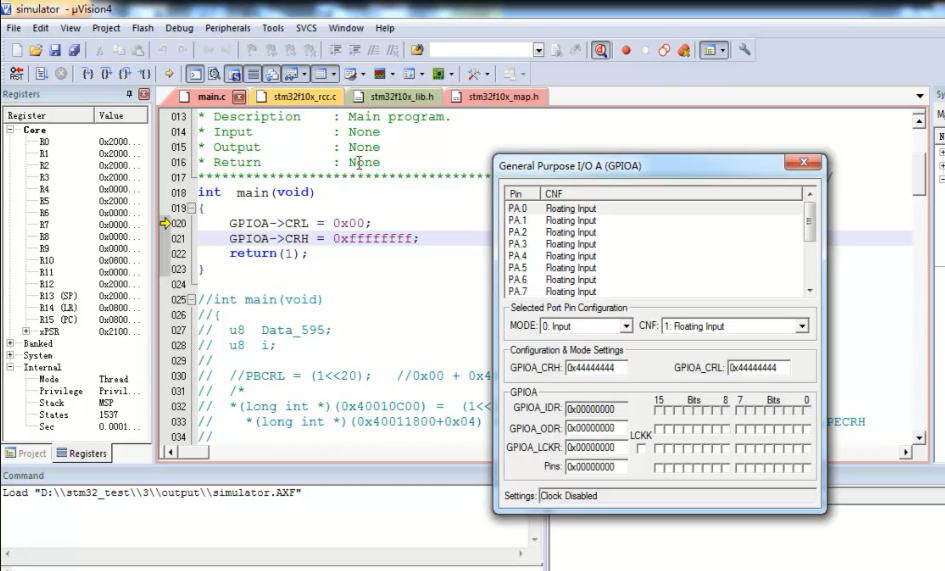Screen dimensions: 945x571
Task: Show next statement with yellow arrow icon
Action: tap(169, 74)
